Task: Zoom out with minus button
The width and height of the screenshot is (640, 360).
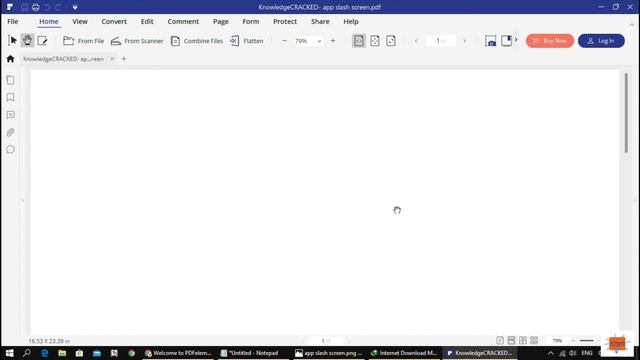Action: tap(284, 41)
